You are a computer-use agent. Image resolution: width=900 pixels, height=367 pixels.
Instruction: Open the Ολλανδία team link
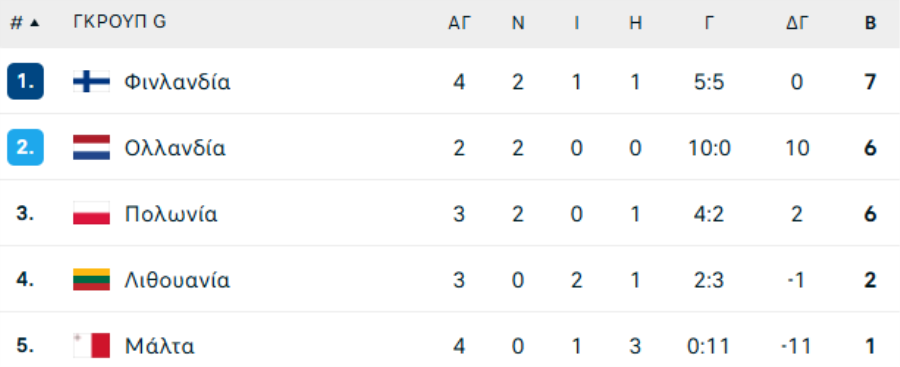175,148
